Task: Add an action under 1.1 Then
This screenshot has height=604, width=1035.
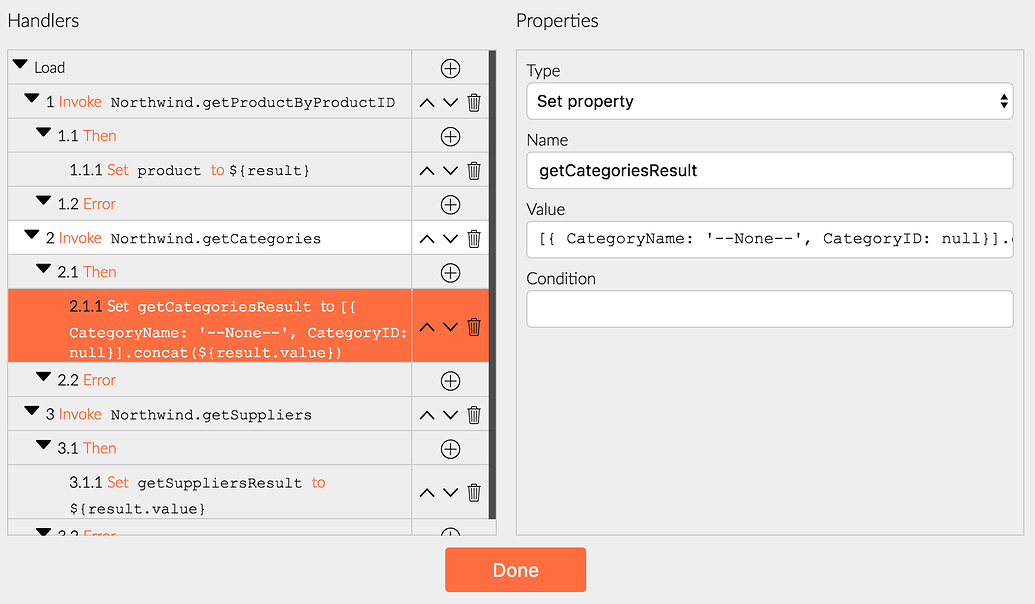Action: click(450, 137)
